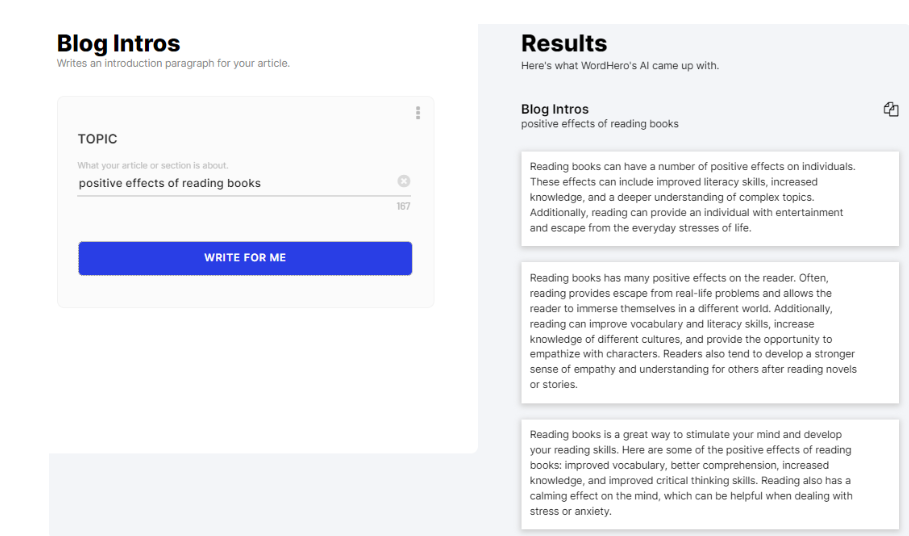Click the topic subtitle under Results' Blog Intros
Image resolution: width=909 pixels, height=536 pixels.
tap(599, 124)
